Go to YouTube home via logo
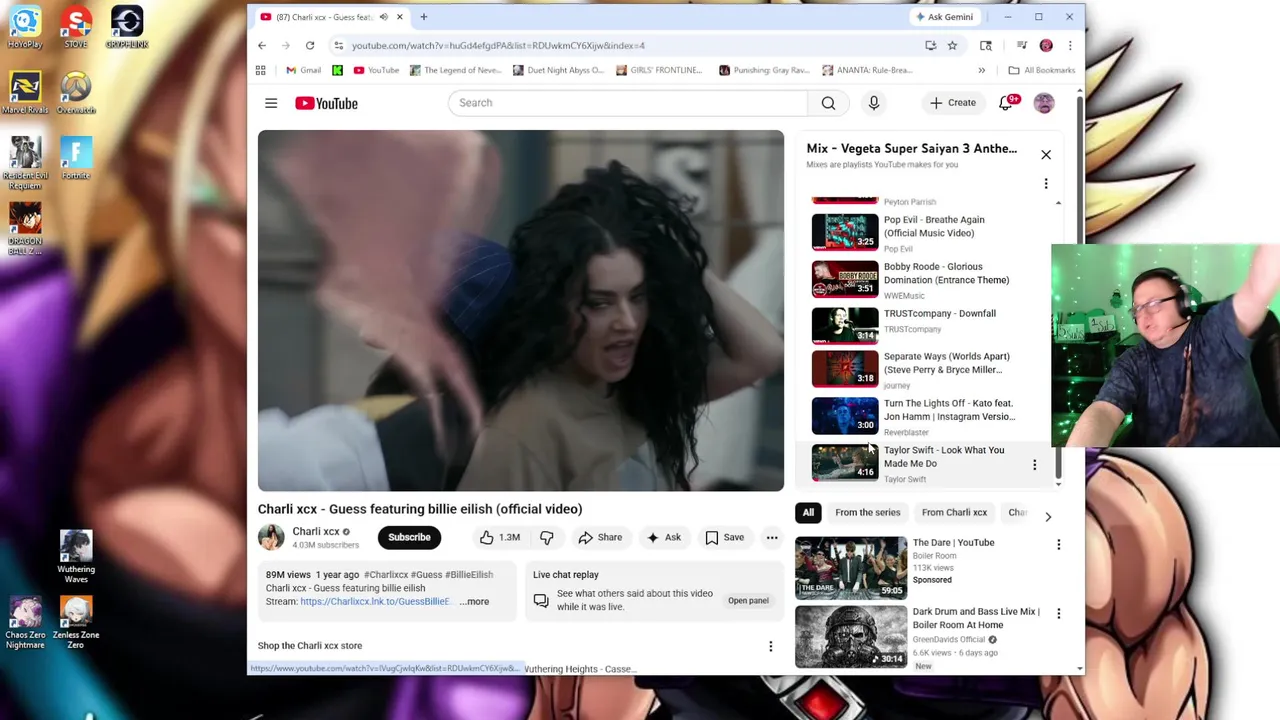Viewport: 1280px width, 720px height. (326, 103)
